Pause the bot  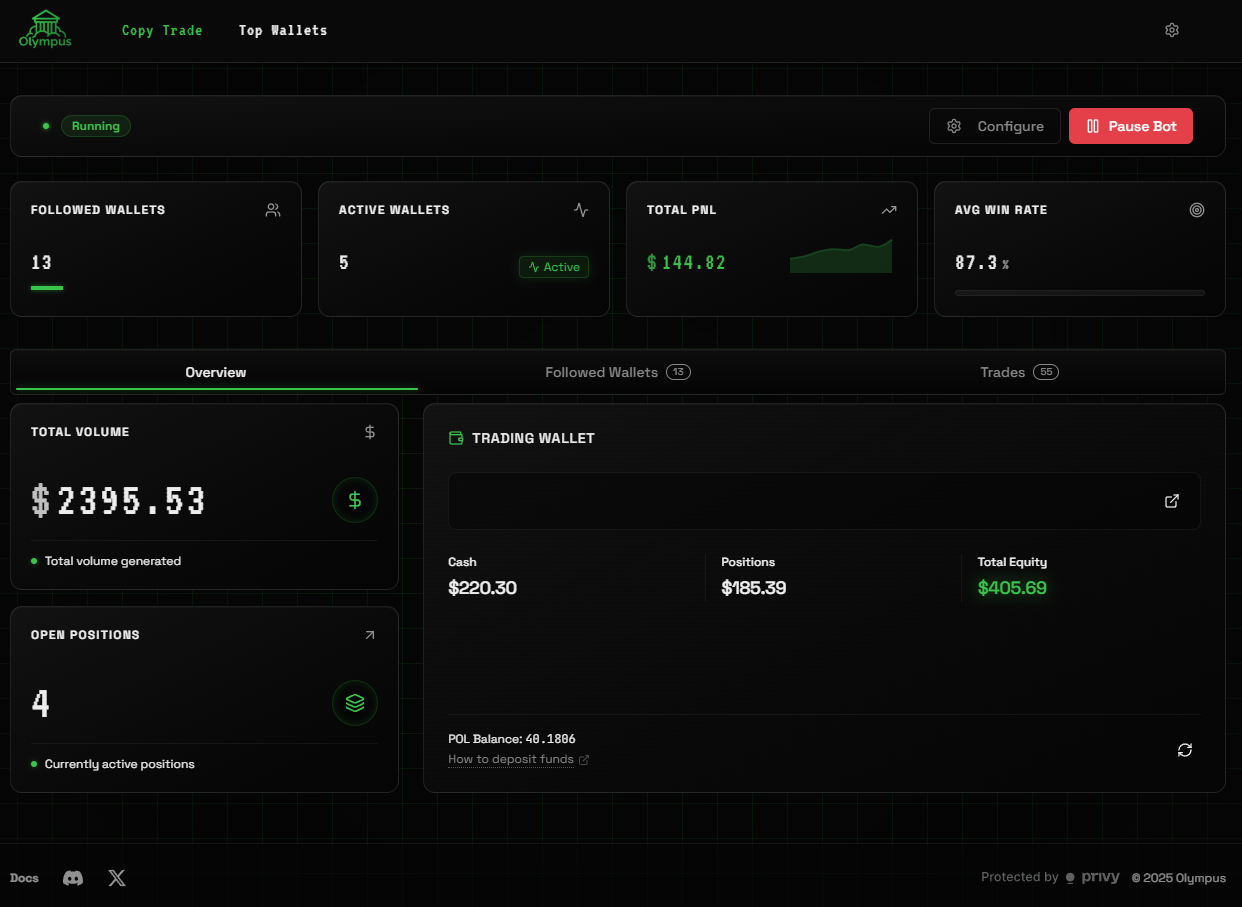[1130, 126]
